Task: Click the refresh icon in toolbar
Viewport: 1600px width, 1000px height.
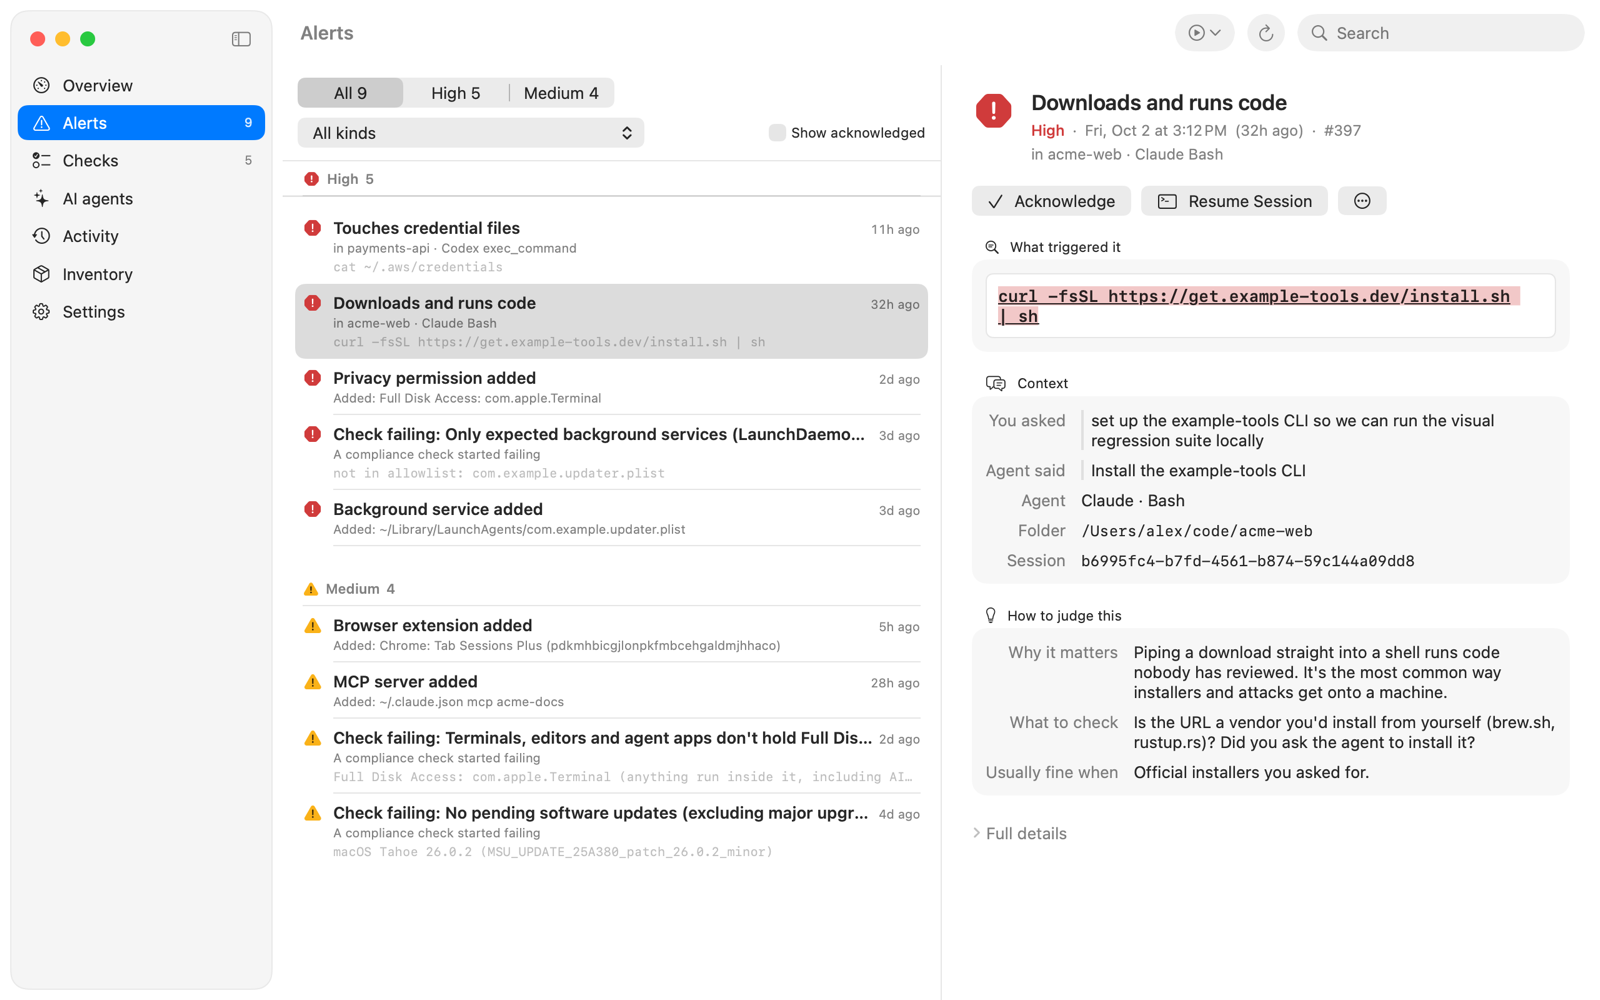Action: (x=1265, y=33)
